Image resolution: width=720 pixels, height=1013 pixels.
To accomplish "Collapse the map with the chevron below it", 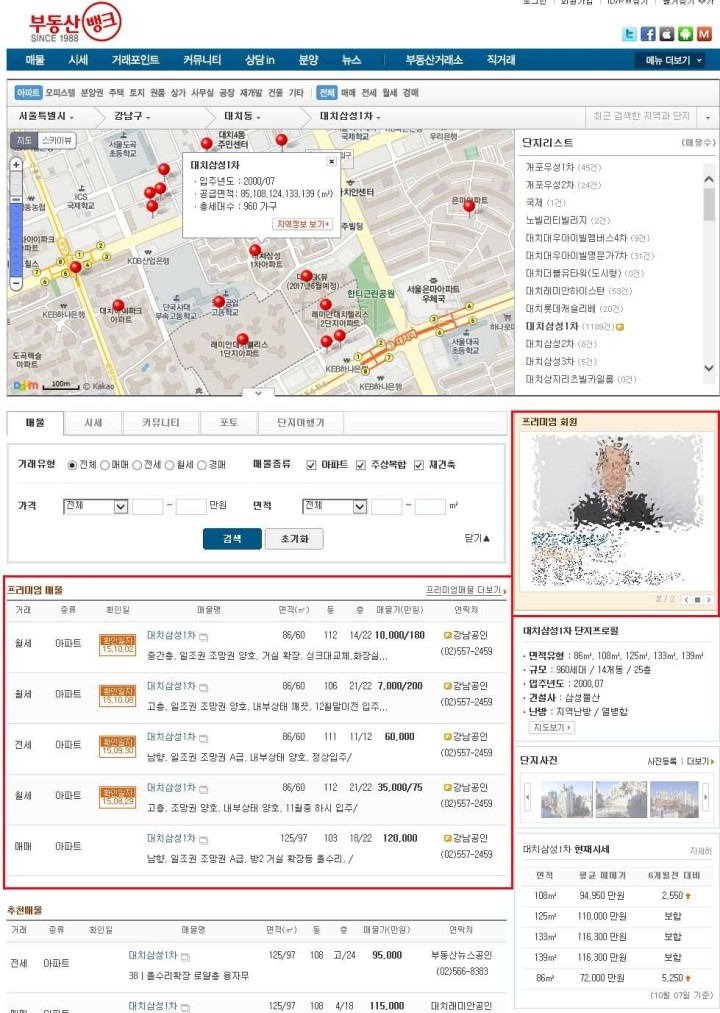I will click(x=258, y=393).
